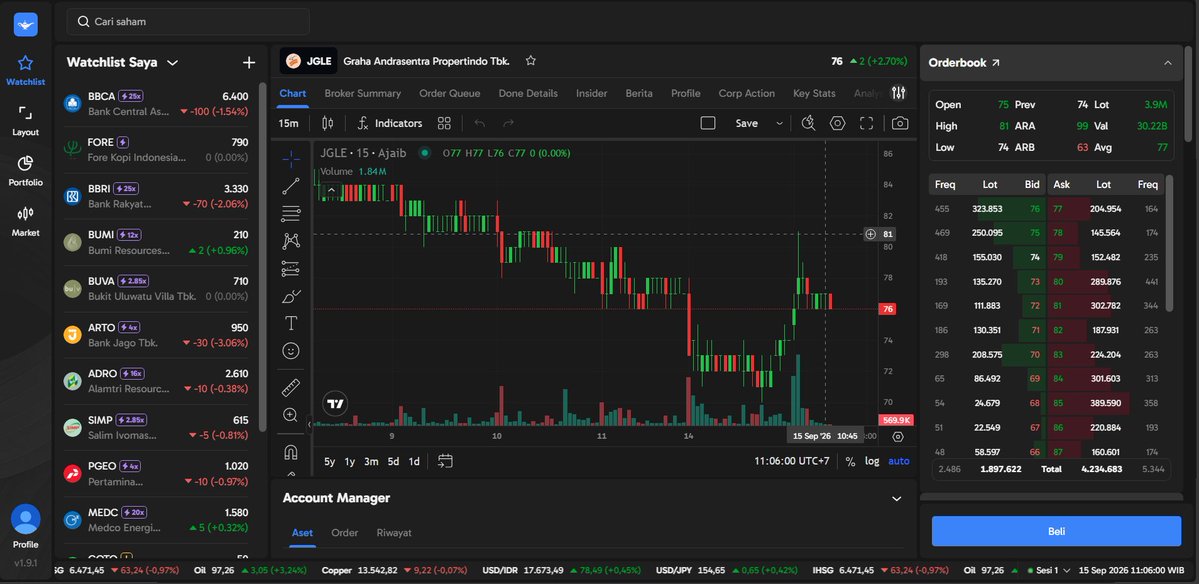Select the pattern drawing tool
This screenshot has width=1199, height=584.
tap(291, 241)
